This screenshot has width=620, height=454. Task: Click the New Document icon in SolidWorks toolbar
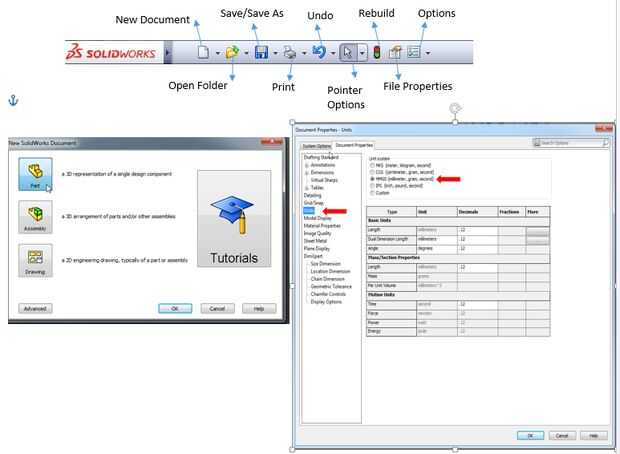[203, 52]
